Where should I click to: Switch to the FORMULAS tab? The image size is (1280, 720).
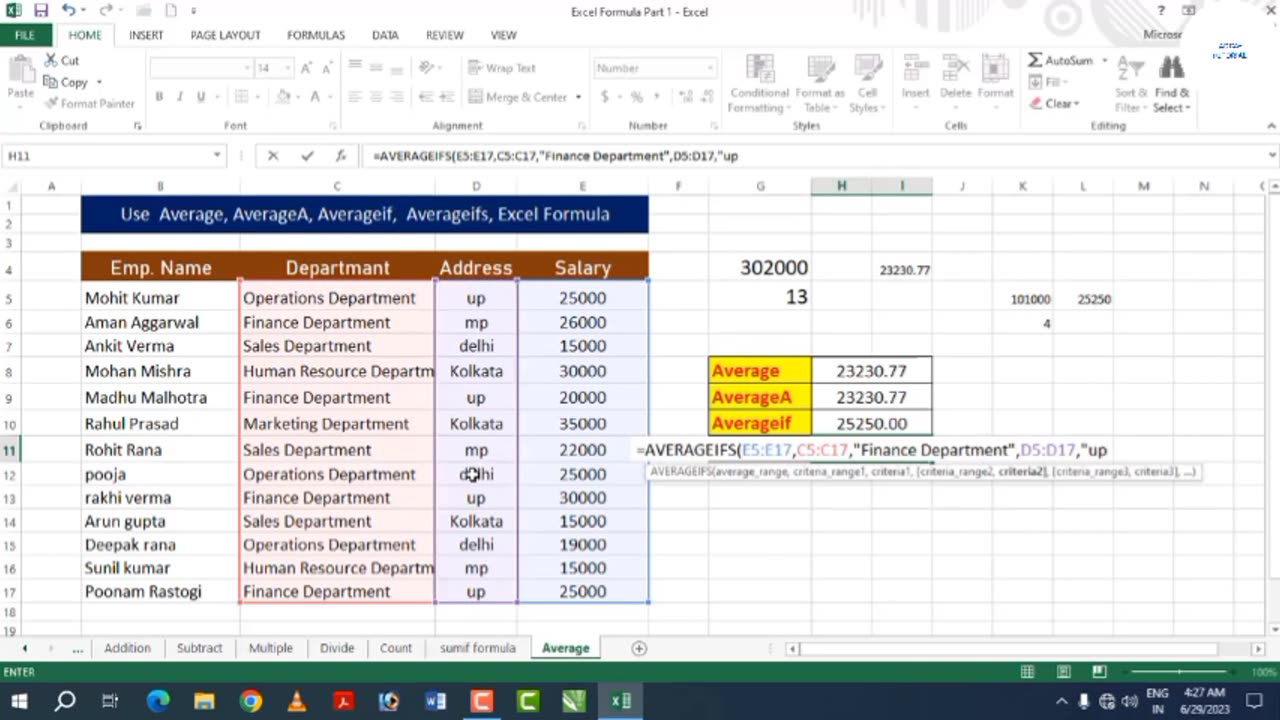pos(316,35)
